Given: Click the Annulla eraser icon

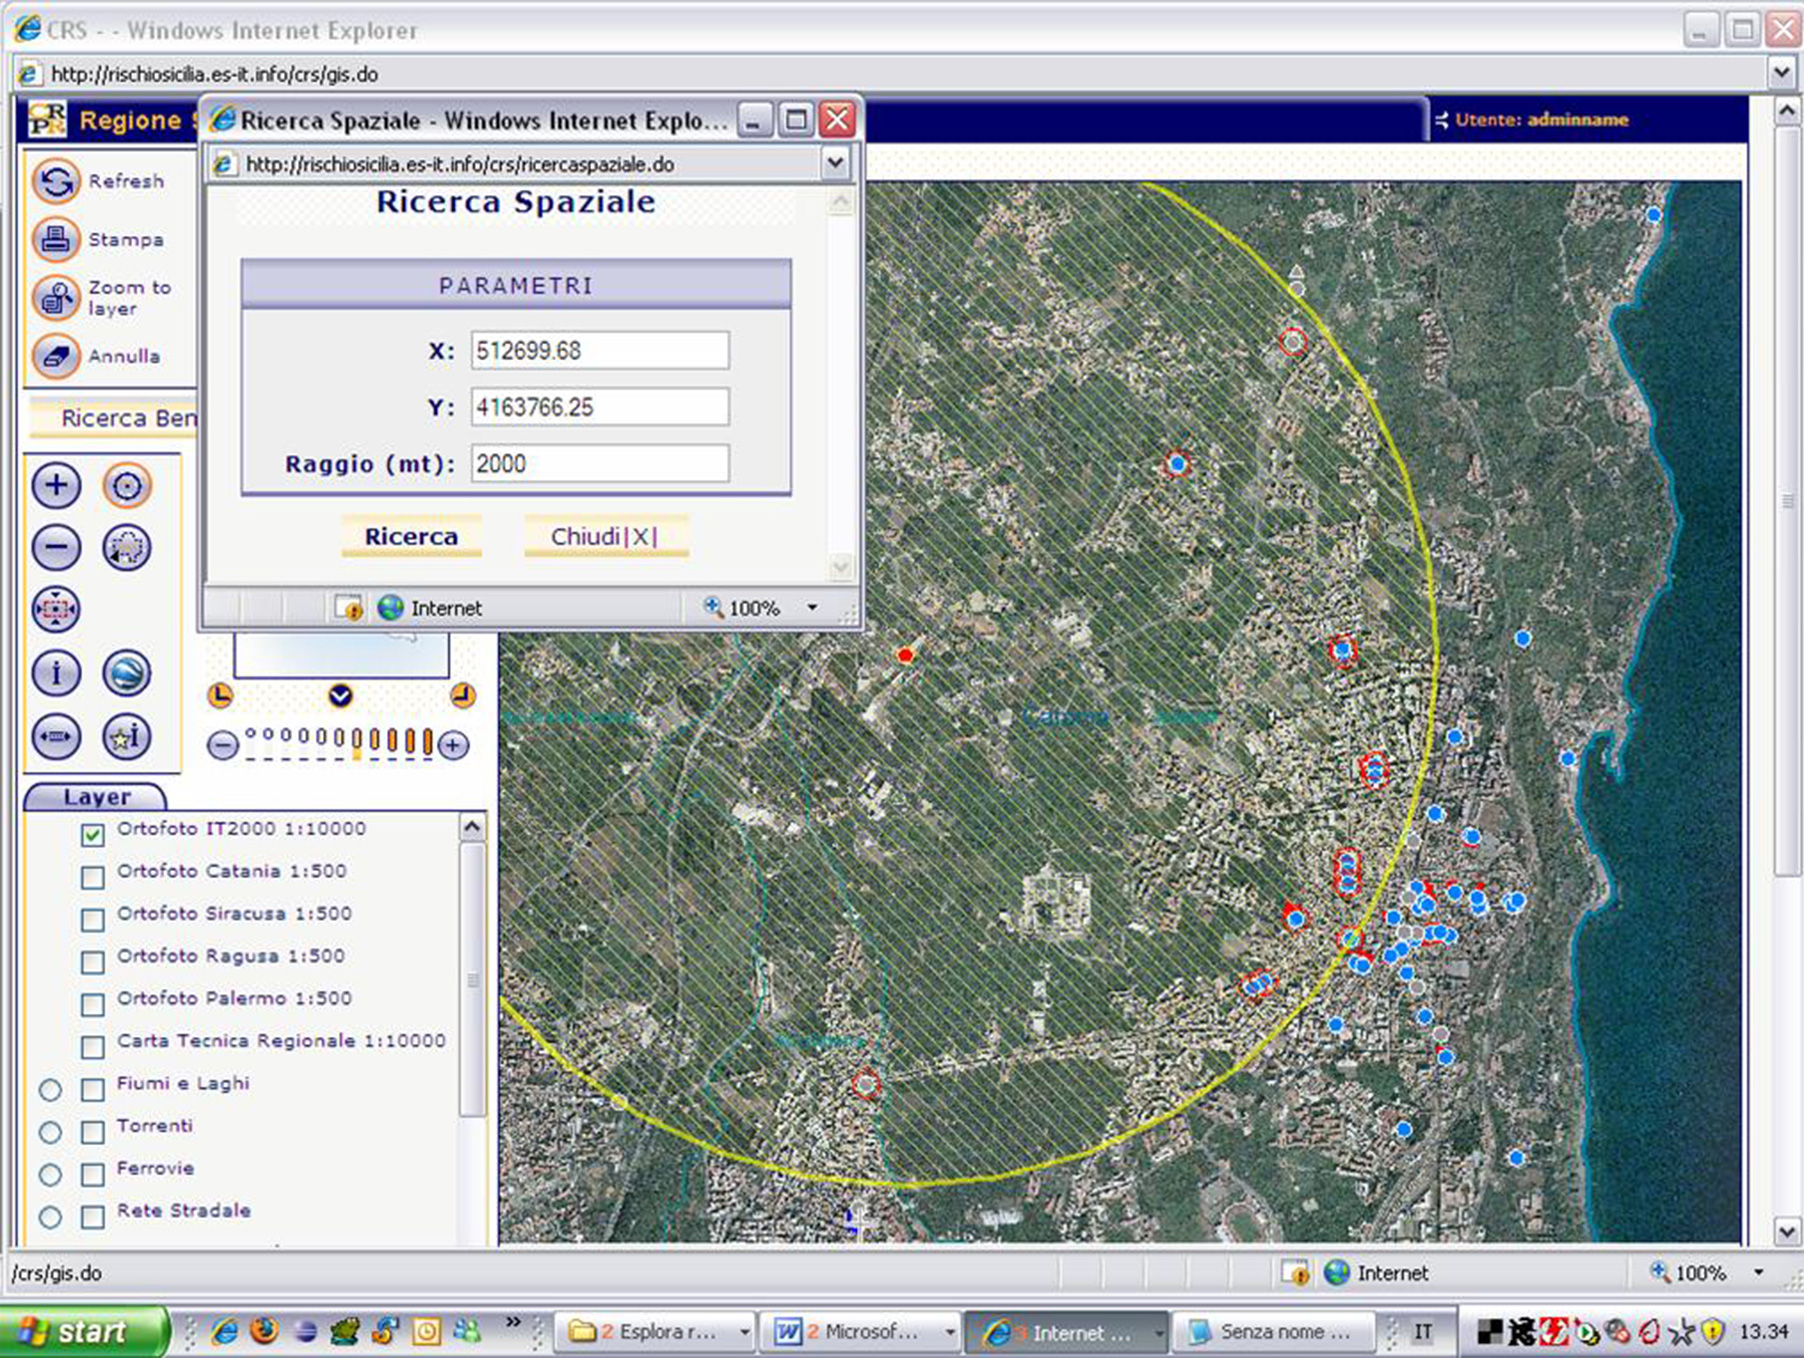Looking at the screenshot, I should point(56,356).
